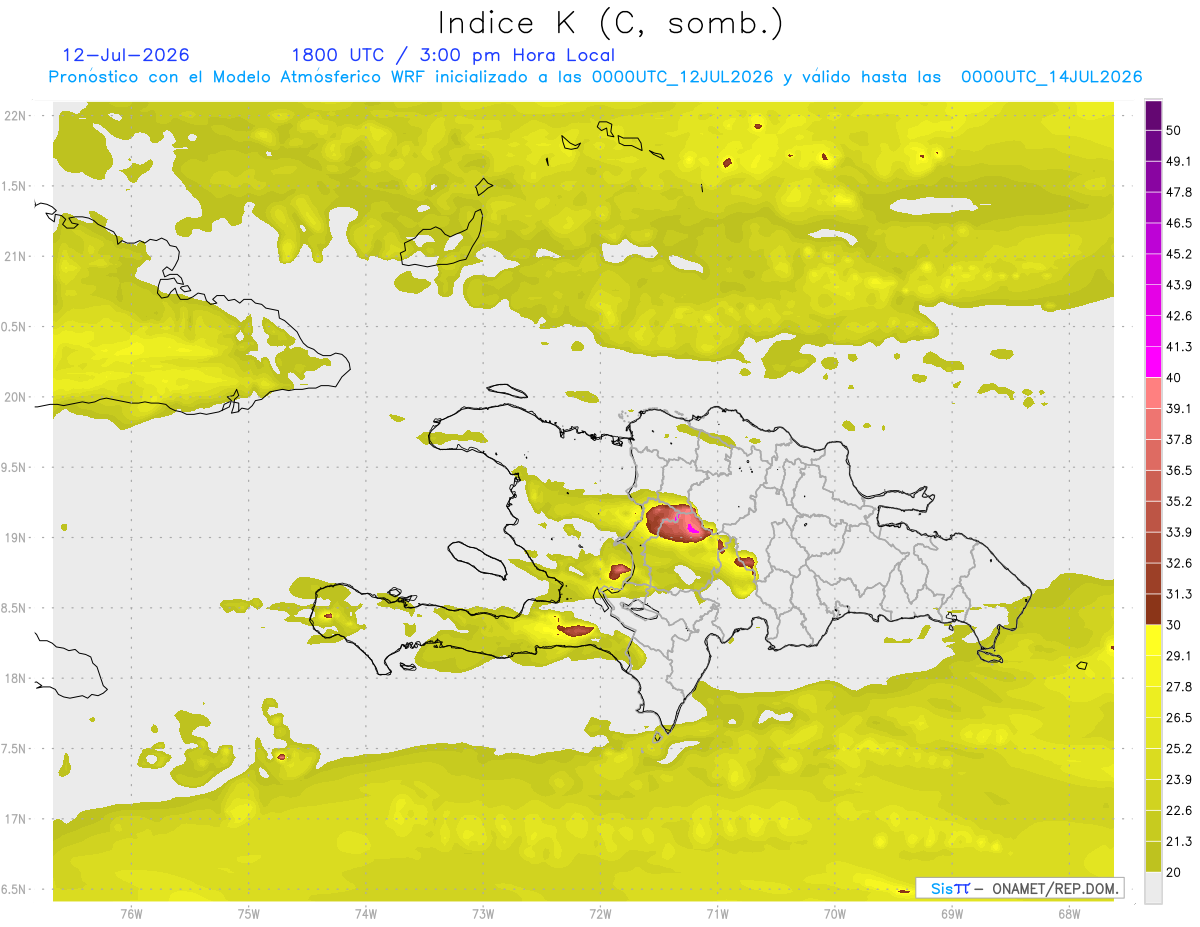The height and width of the screenshot is (927, 1200).
Task: Select legend value "23.9"
Action: (1179, 779)
